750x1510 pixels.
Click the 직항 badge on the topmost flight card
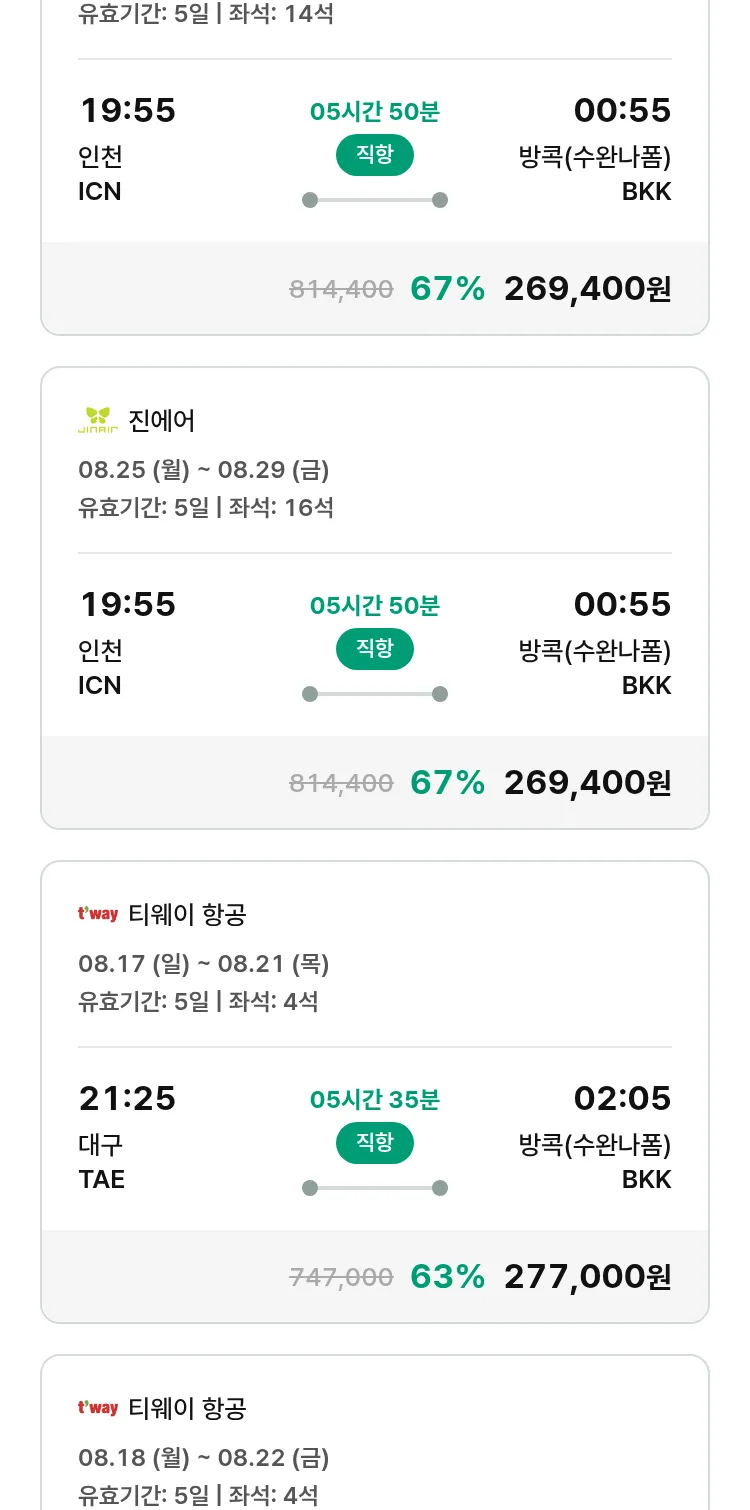[x=375, y=155]
